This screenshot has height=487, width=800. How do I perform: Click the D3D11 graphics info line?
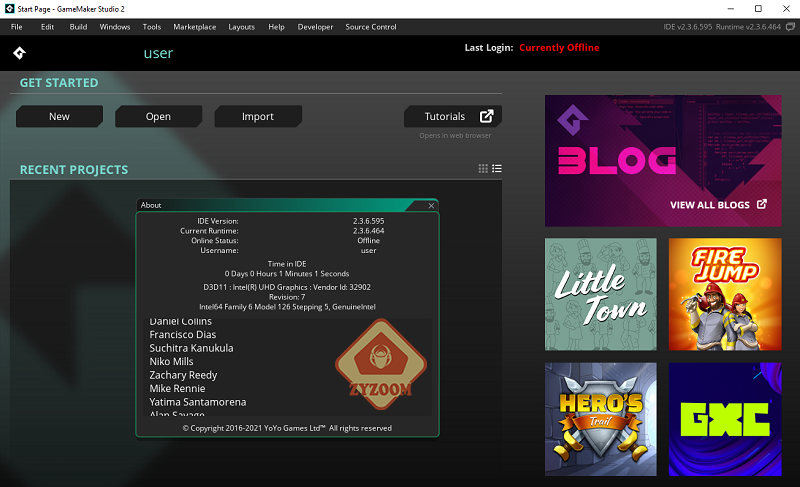pyautogui.click(x=287, y=287)
